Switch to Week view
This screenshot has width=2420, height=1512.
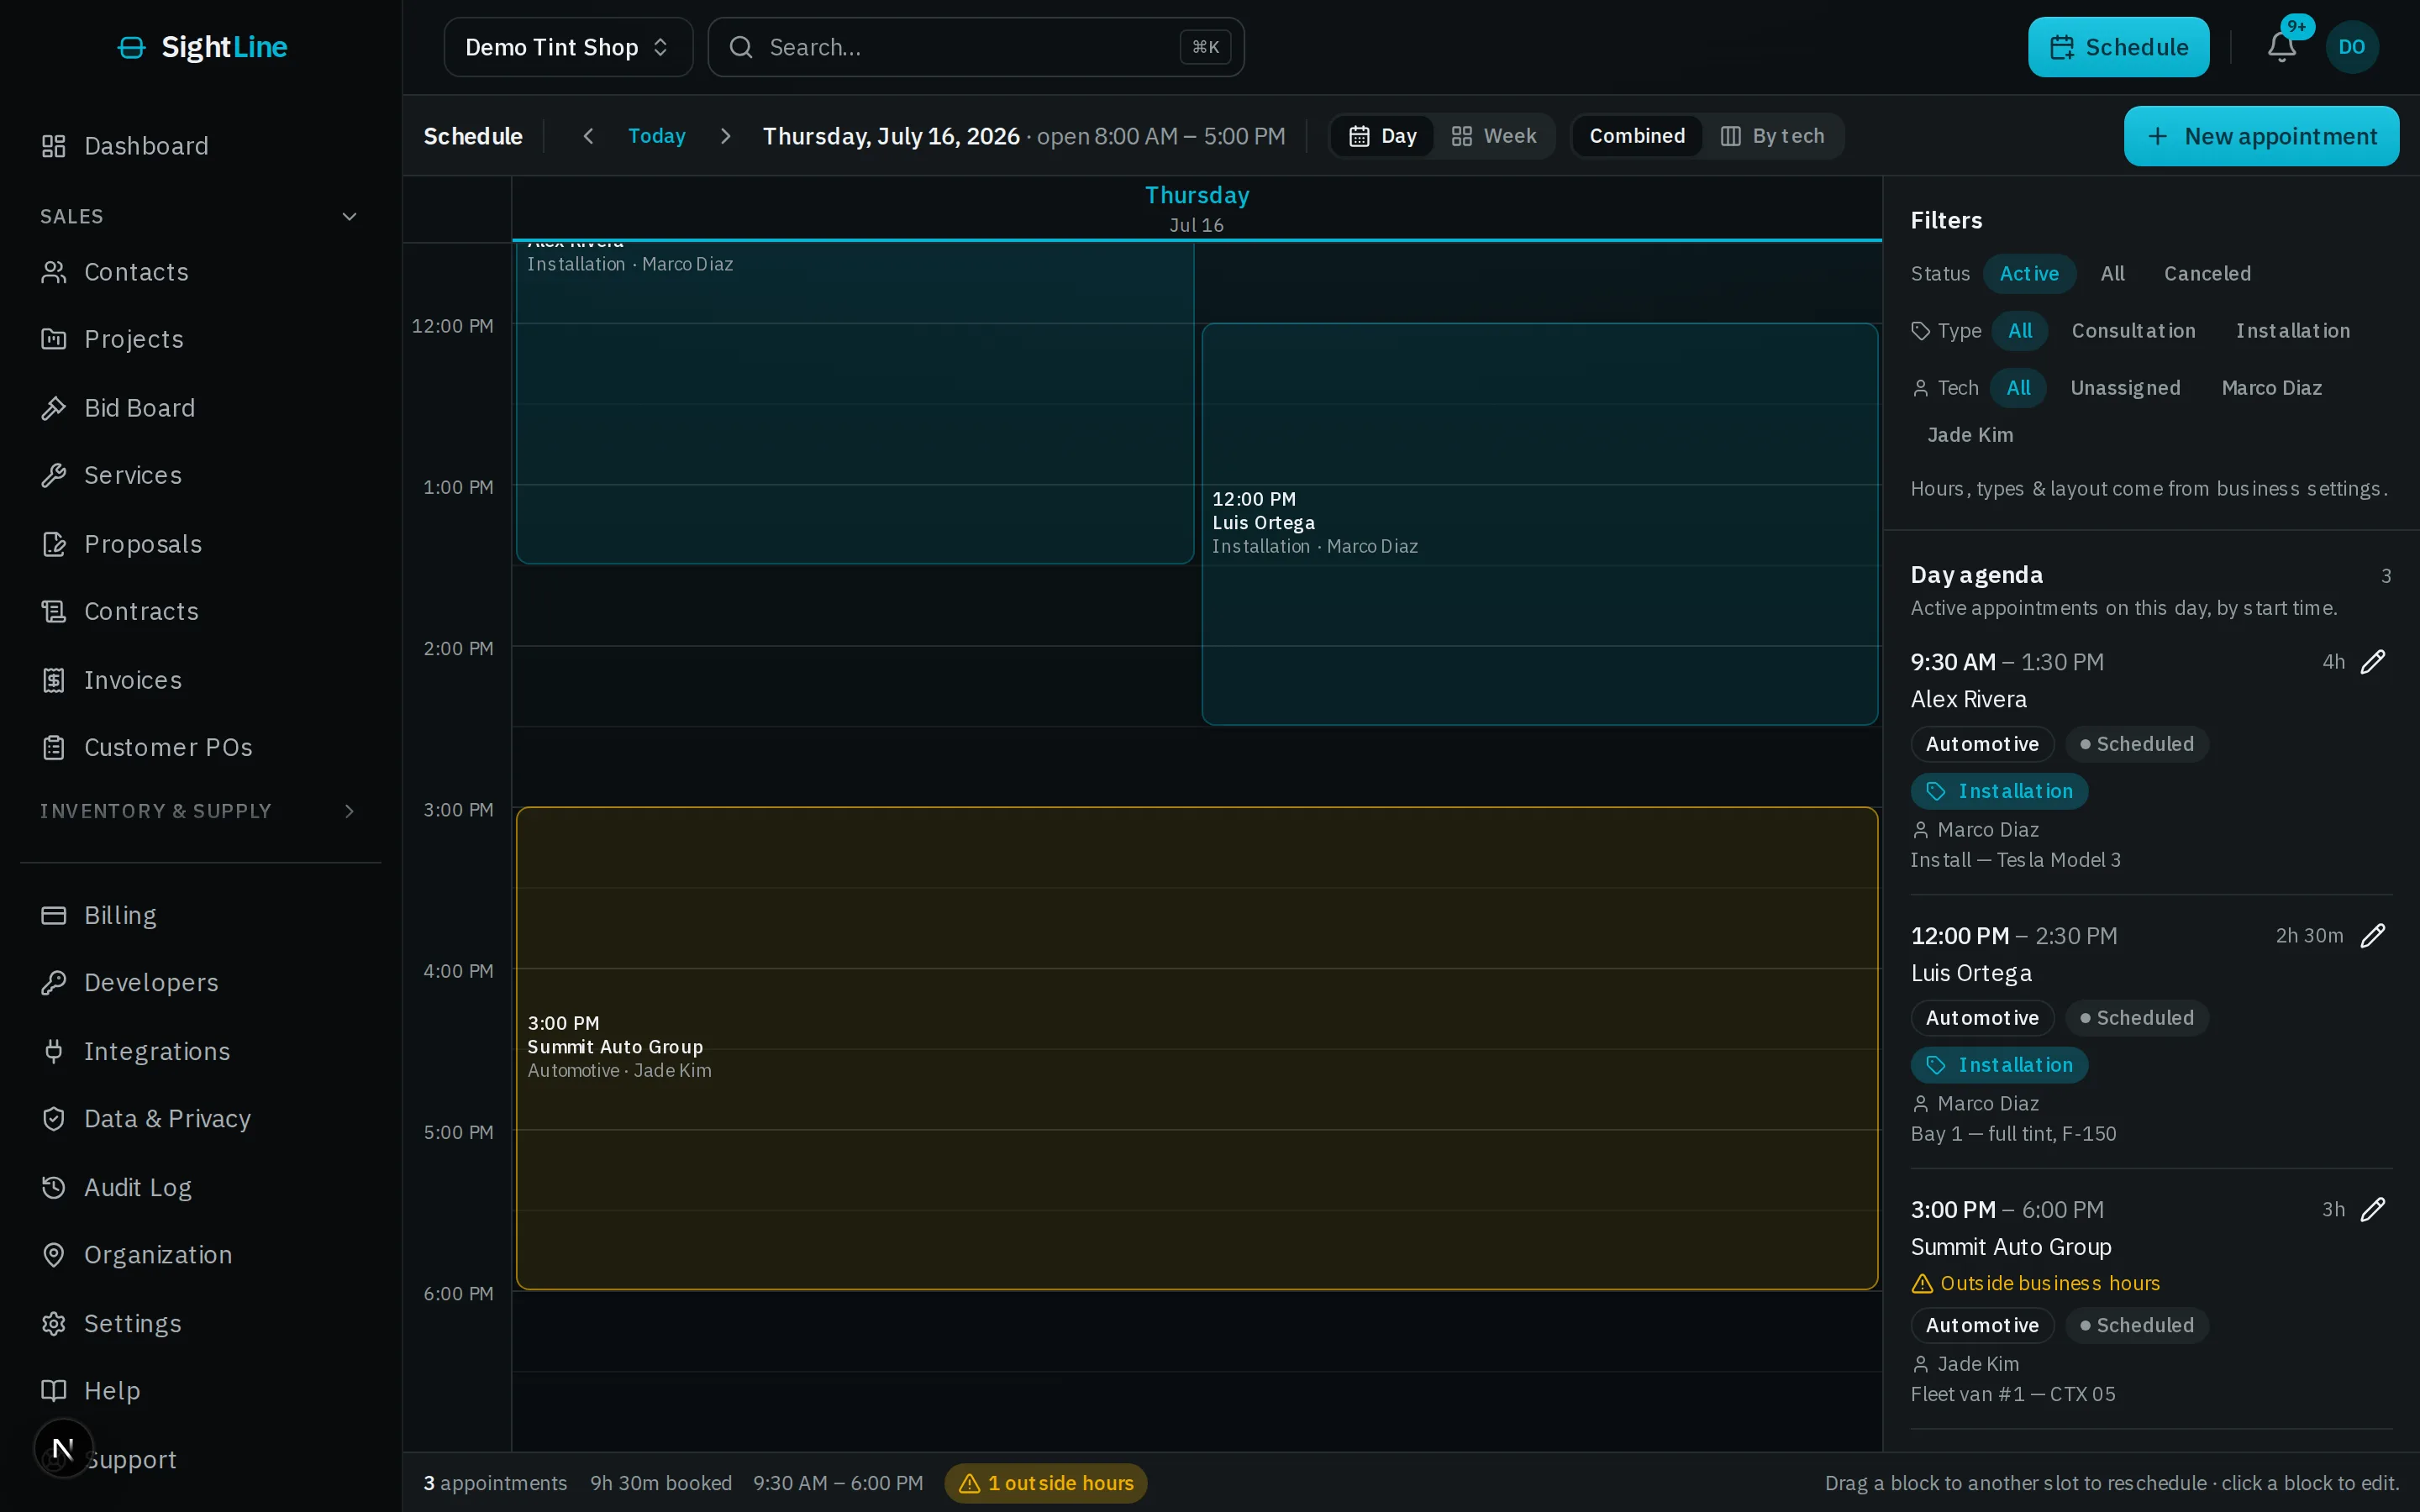point(1494,136)
